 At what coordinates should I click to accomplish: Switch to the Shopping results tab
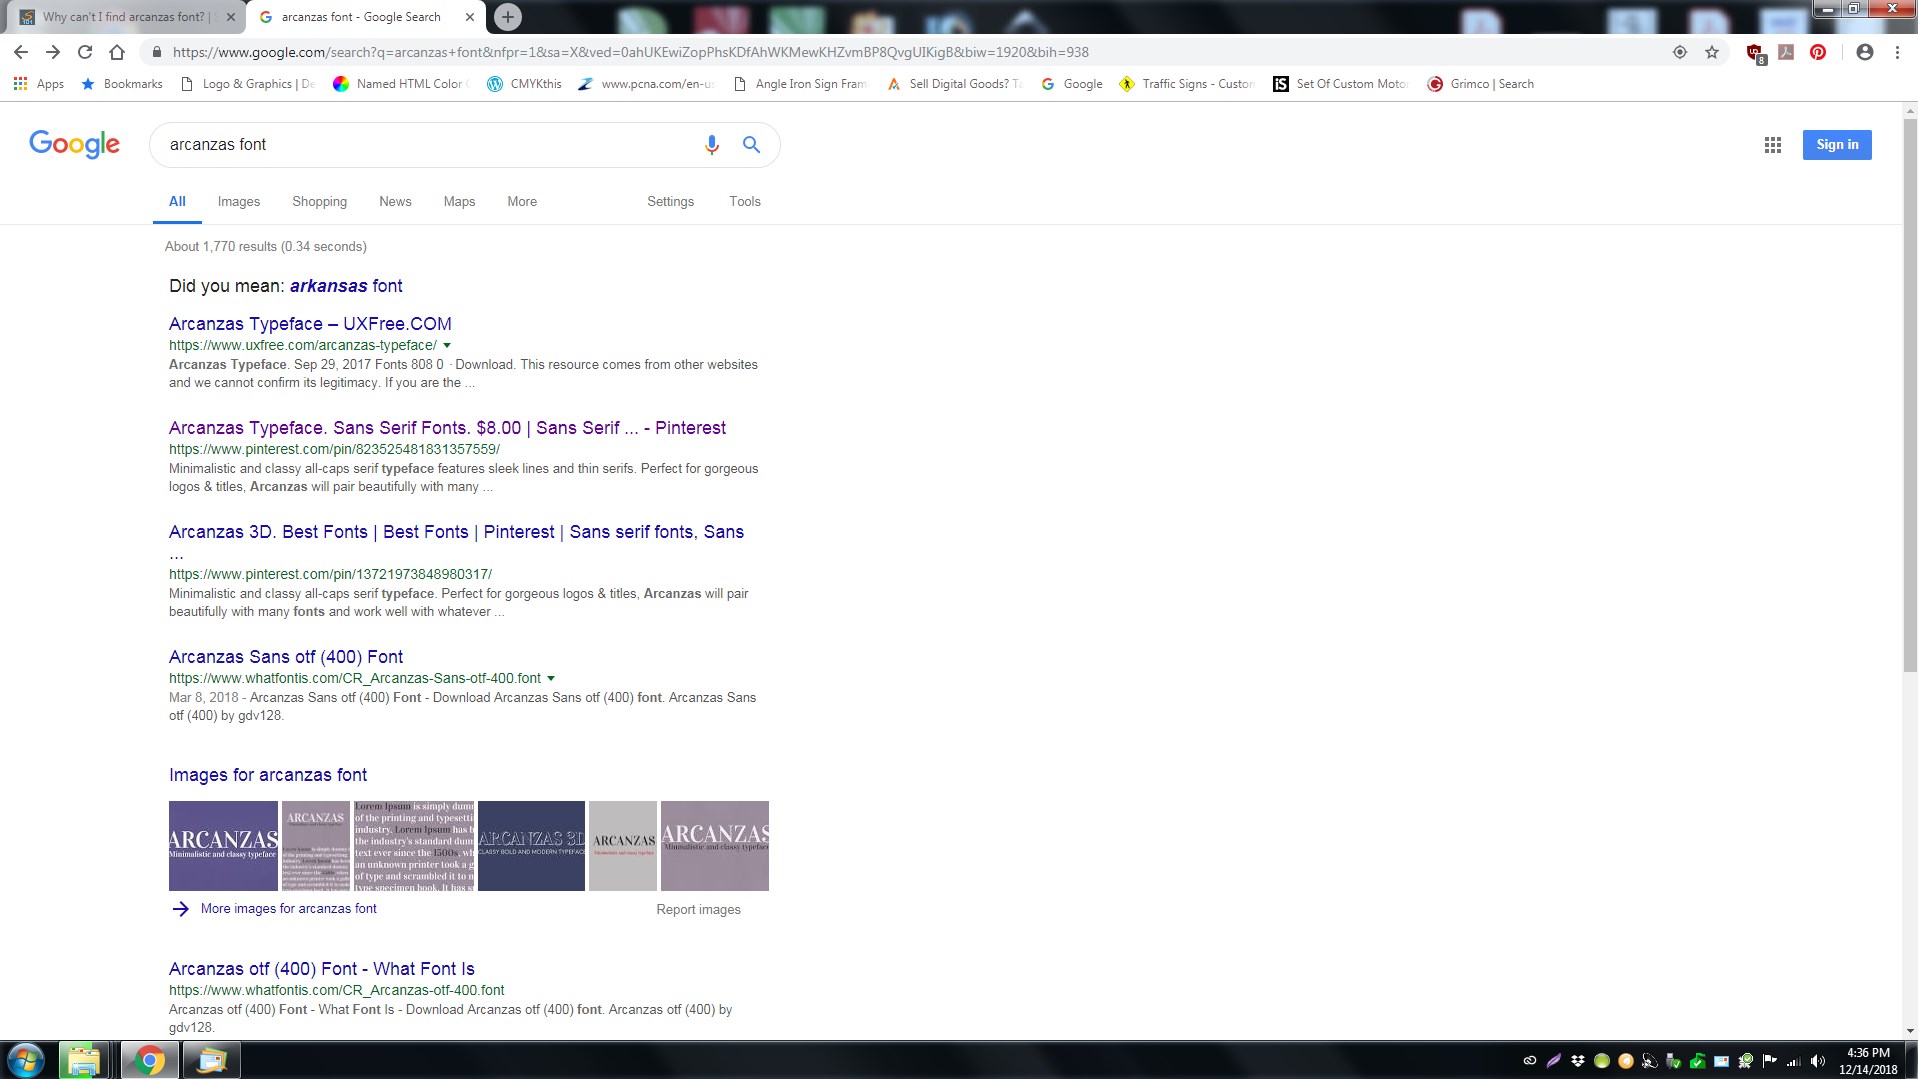point(320,201)
